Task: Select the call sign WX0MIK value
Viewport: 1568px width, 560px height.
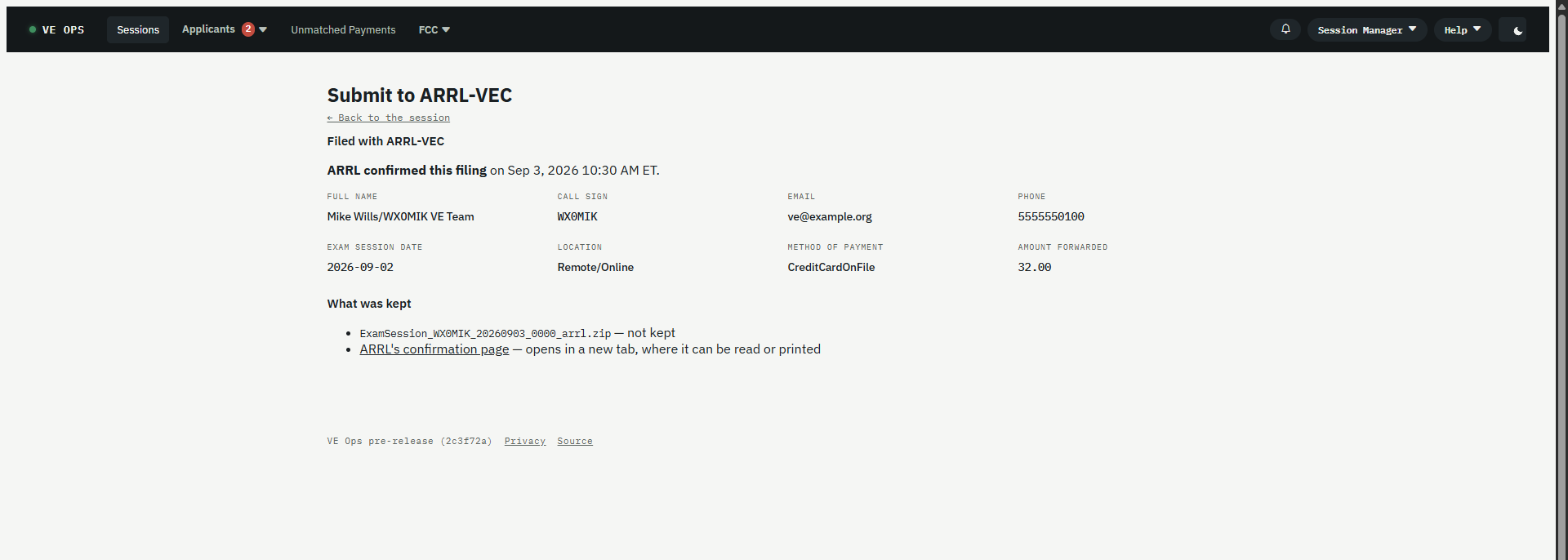Action: [577, 216]
